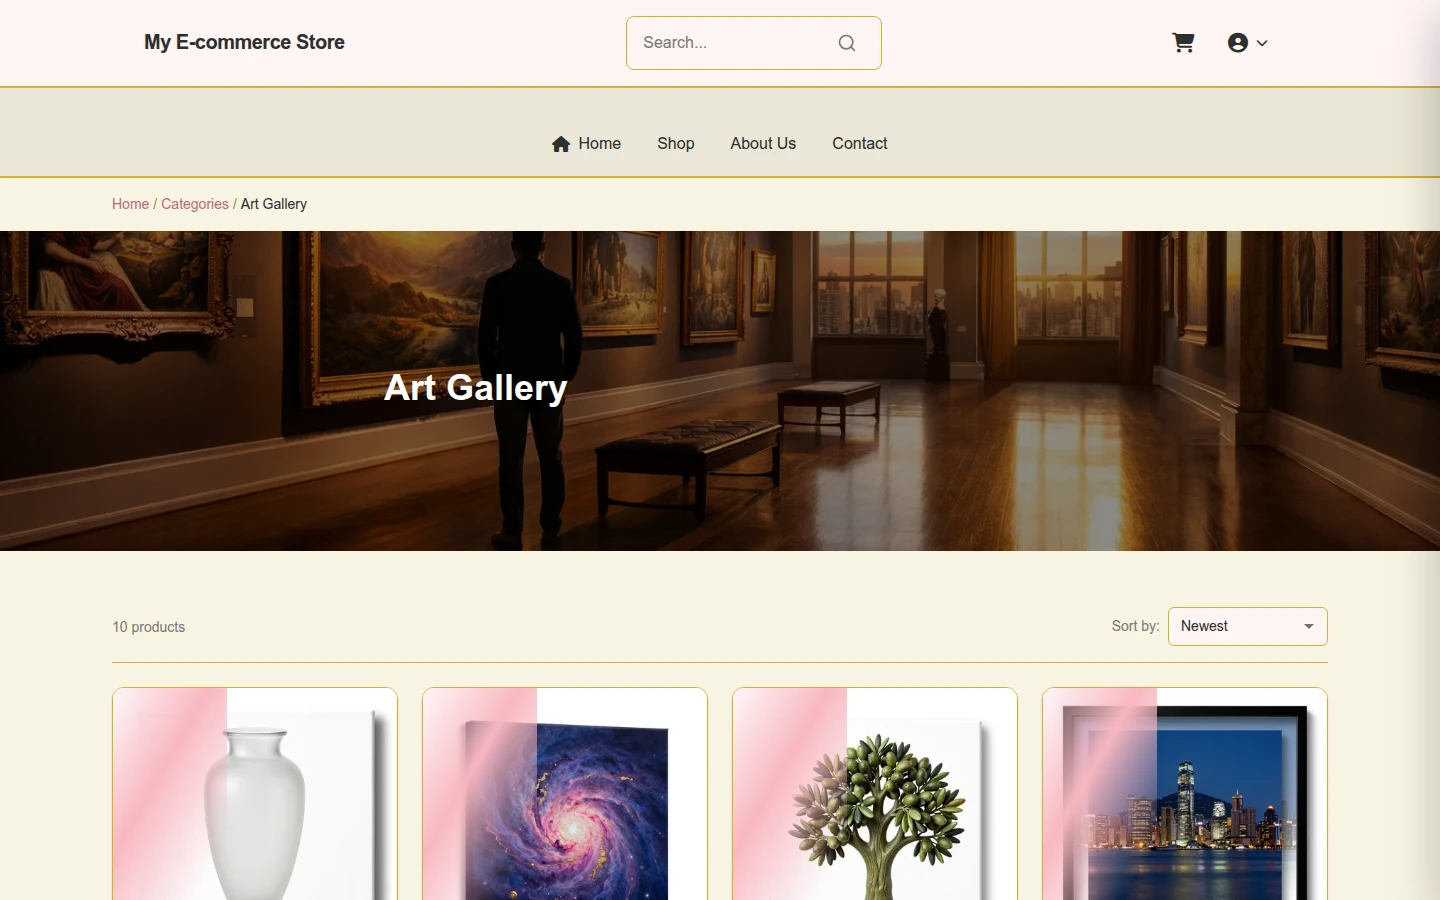The width and height of the screenshot is (1440, 900).
Task: Go to the Categories breadcrumb link
Action: 195,204
